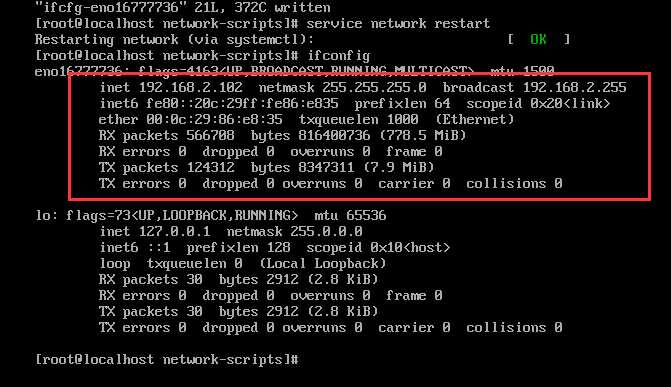Screen dimensions: 671x387
Task: Click the lo interface name
Action: pos(43,215)
